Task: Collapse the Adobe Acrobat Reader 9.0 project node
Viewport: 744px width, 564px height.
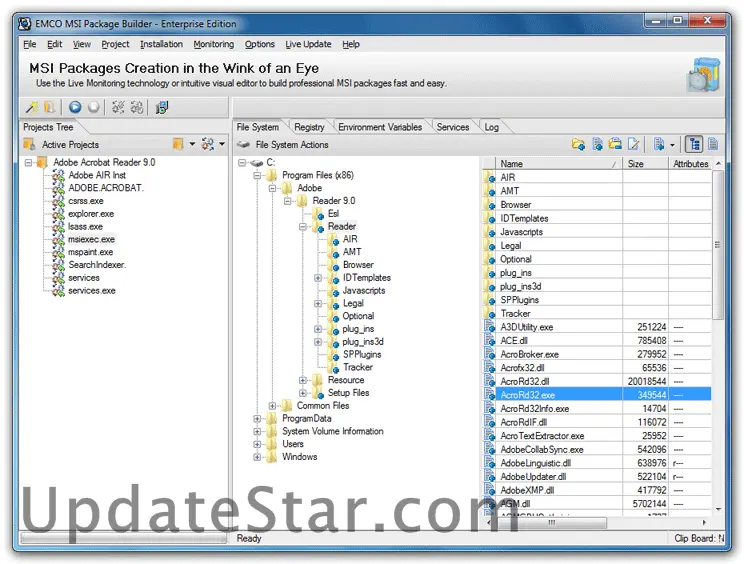Action: point(28,163)
